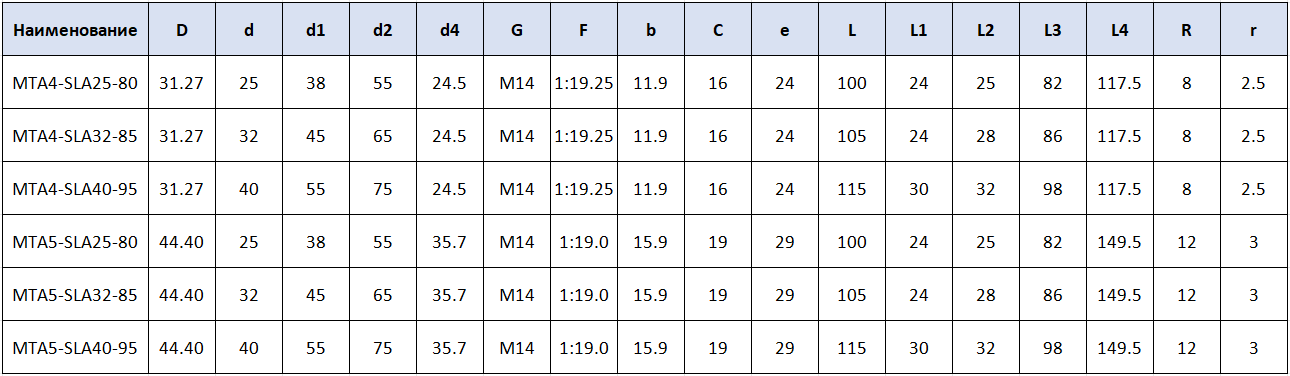The width and height of the screenshot is (1290, 376).
Task: Select the MTA5-SLA32-85 row name cell
Action: coord(75,295)
